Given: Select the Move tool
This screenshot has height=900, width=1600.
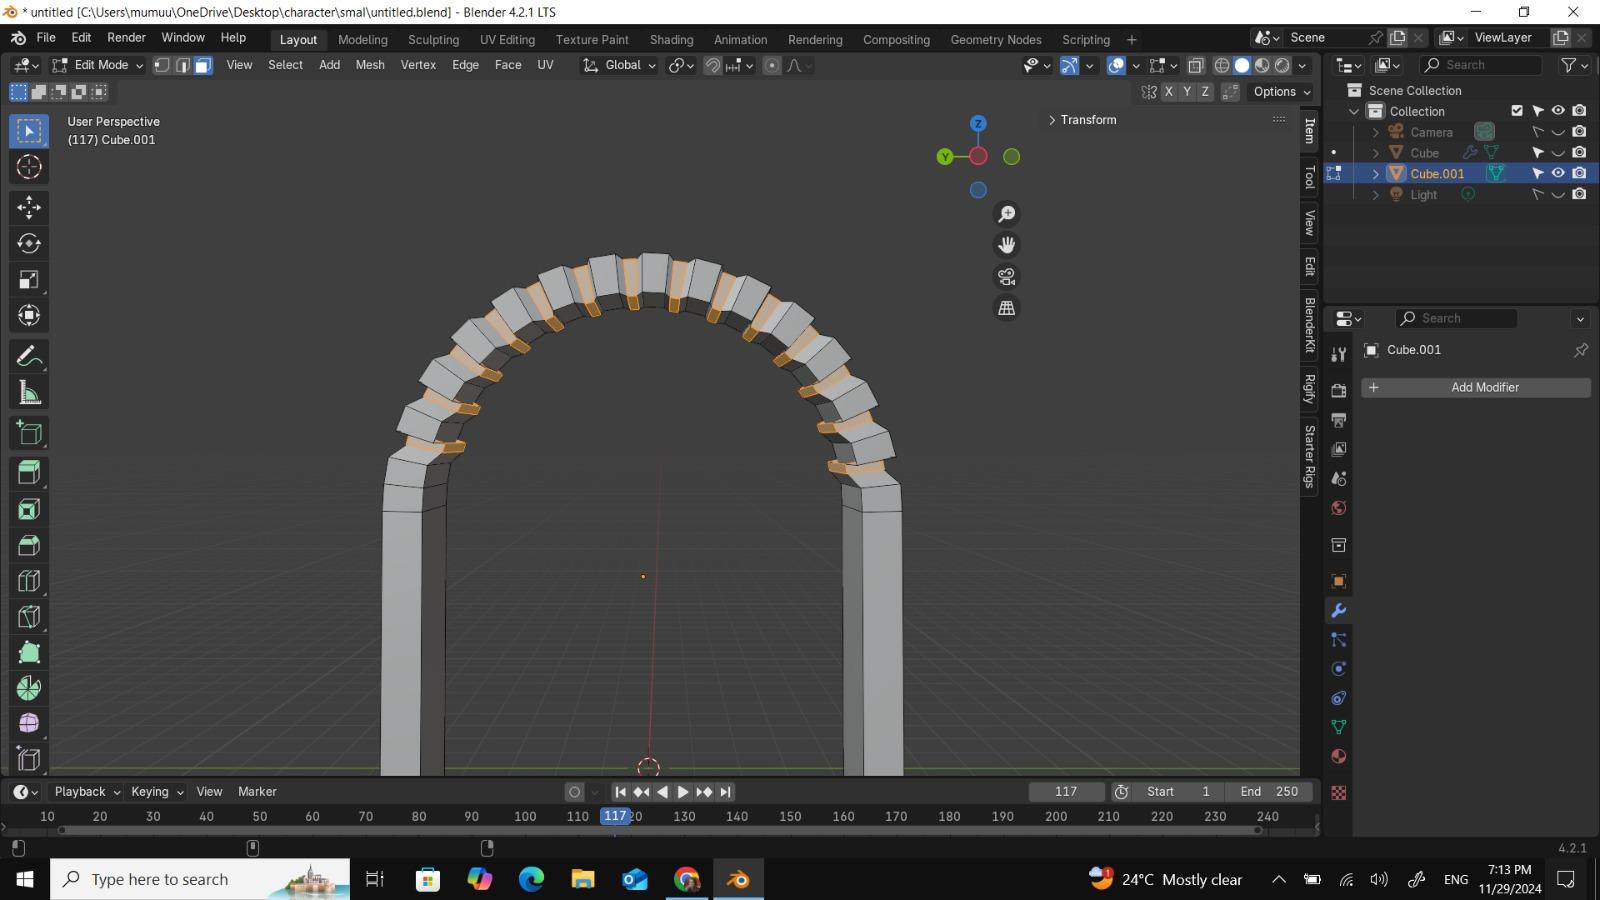Looking at the screenshot, I should [29, 207].
